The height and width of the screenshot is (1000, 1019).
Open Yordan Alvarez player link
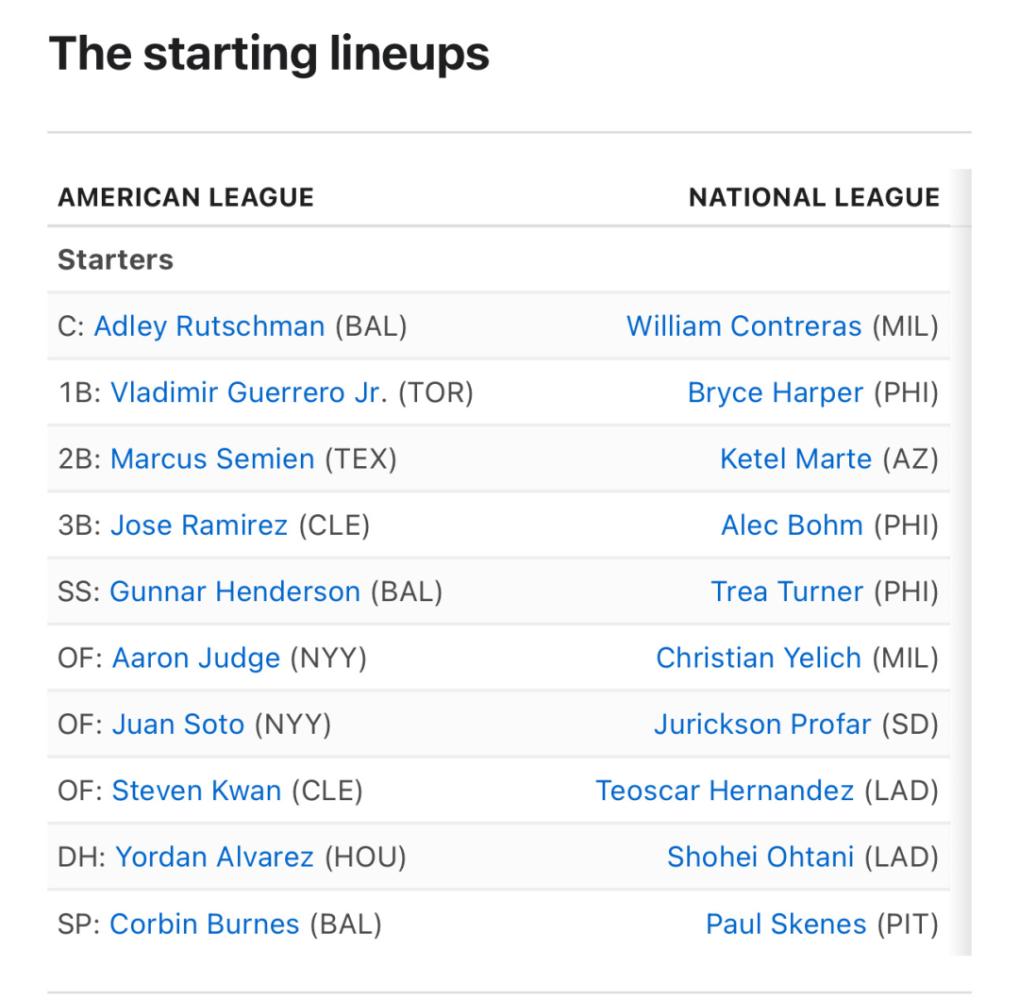214,856
